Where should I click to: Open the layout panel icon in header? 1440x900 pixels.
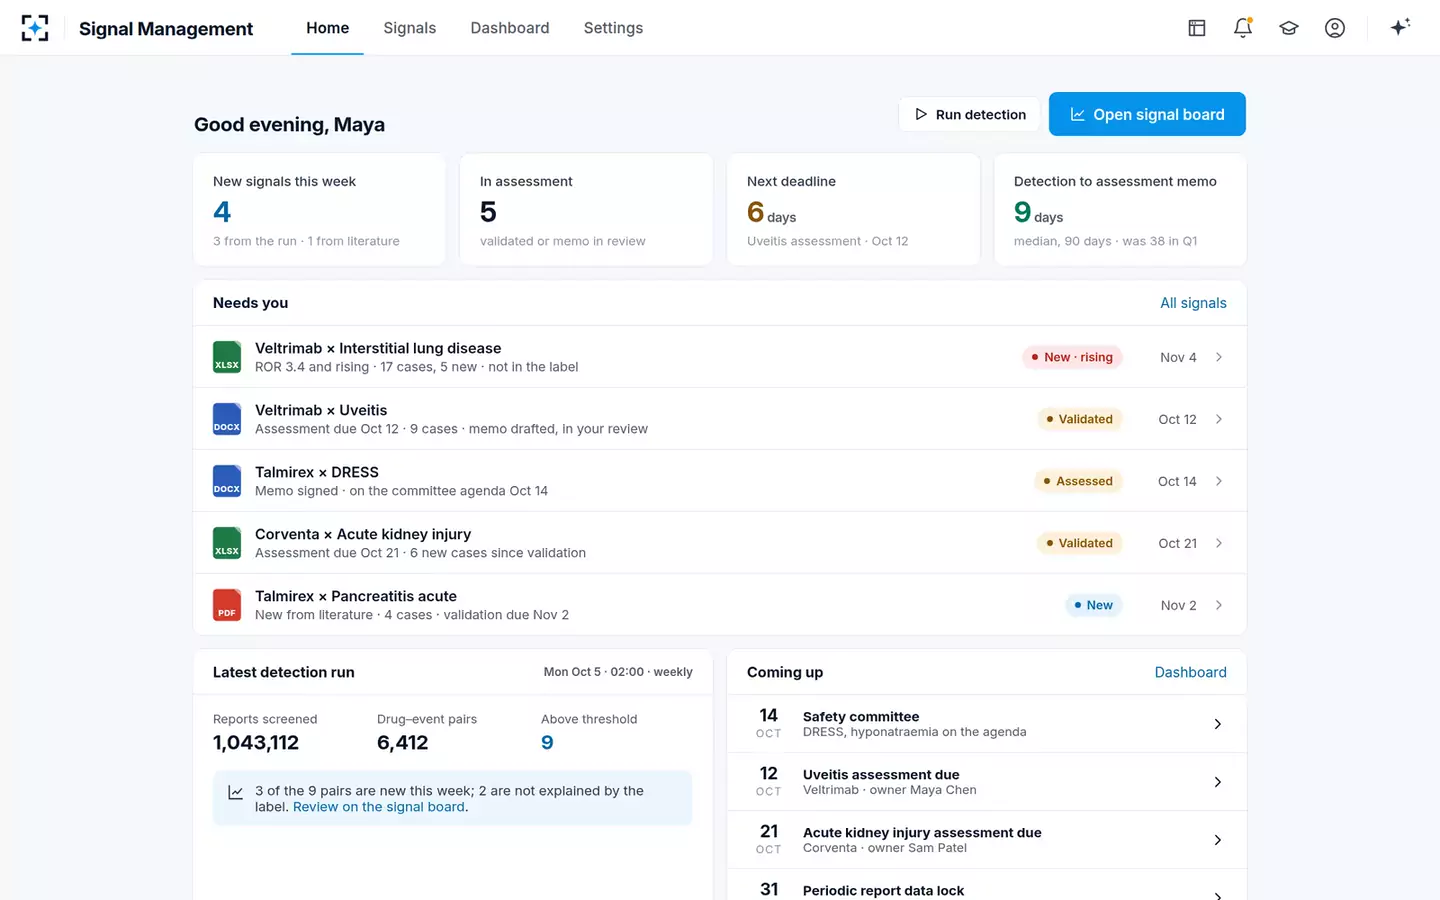[x=1197, y=28]
